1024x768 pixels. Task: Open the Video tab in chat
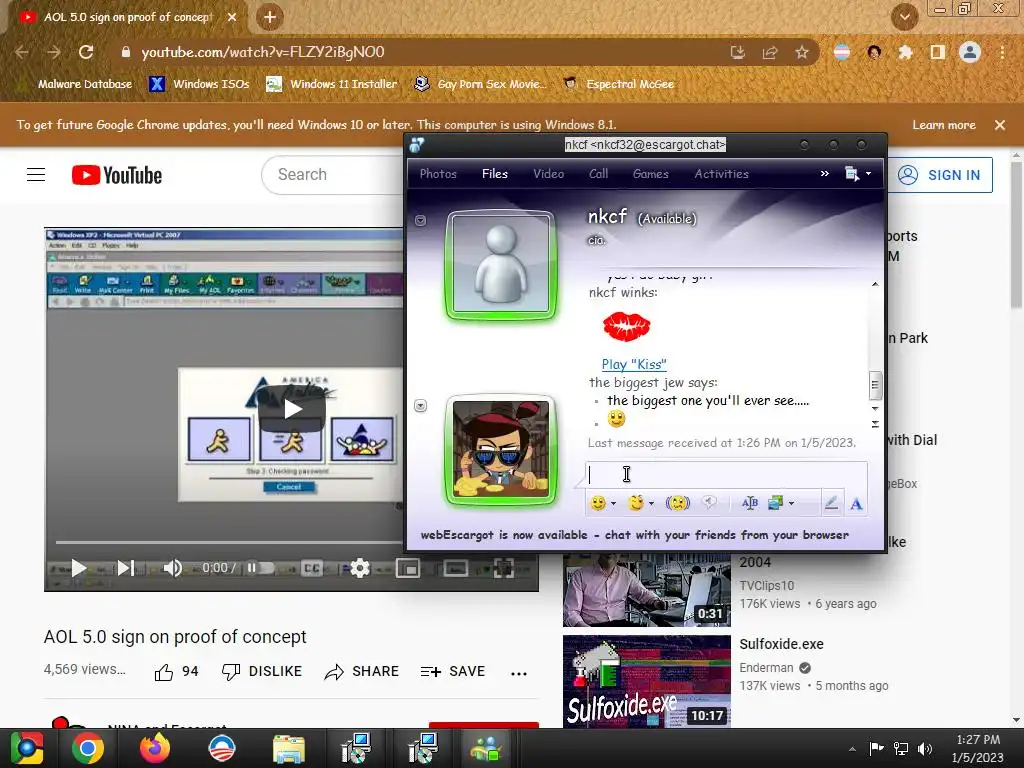(548, 174)
